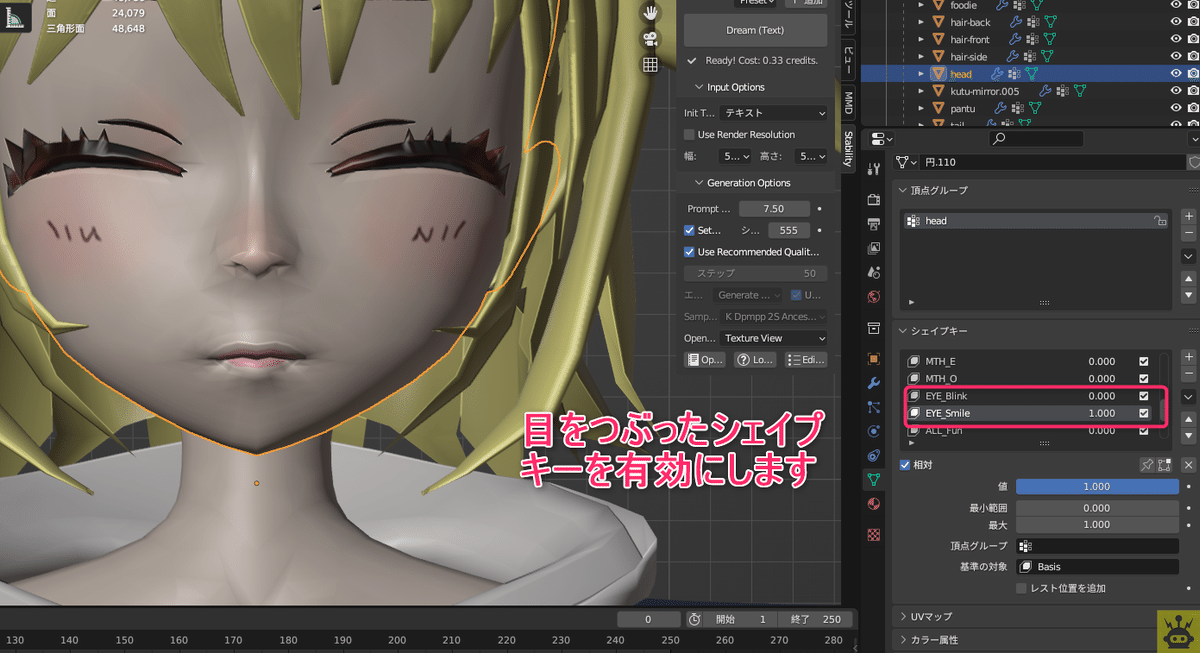This screenshot has width=1200, height=653.
Task: Remove the selected shape key minus
Action: (x=1189, y=373)
